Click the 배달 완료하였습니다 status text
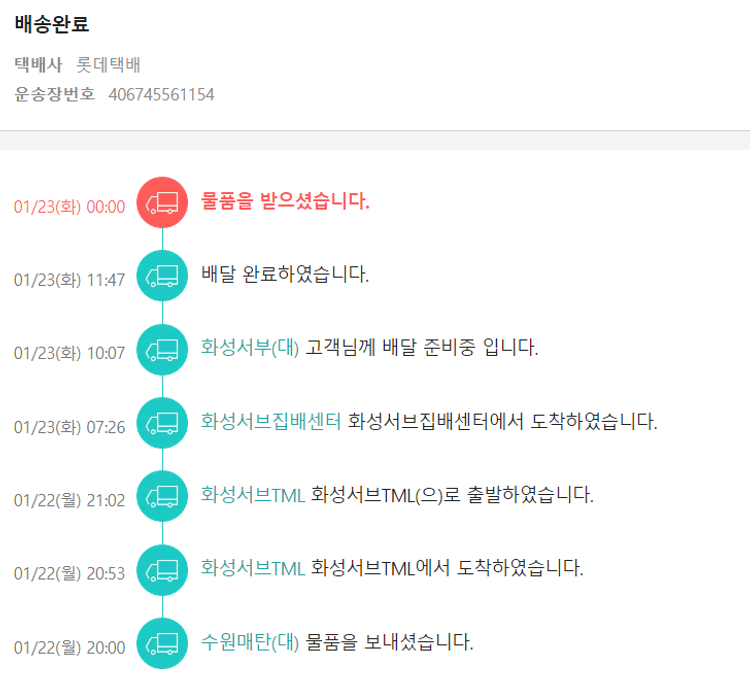750x685 pixels. tap(285, 274)
